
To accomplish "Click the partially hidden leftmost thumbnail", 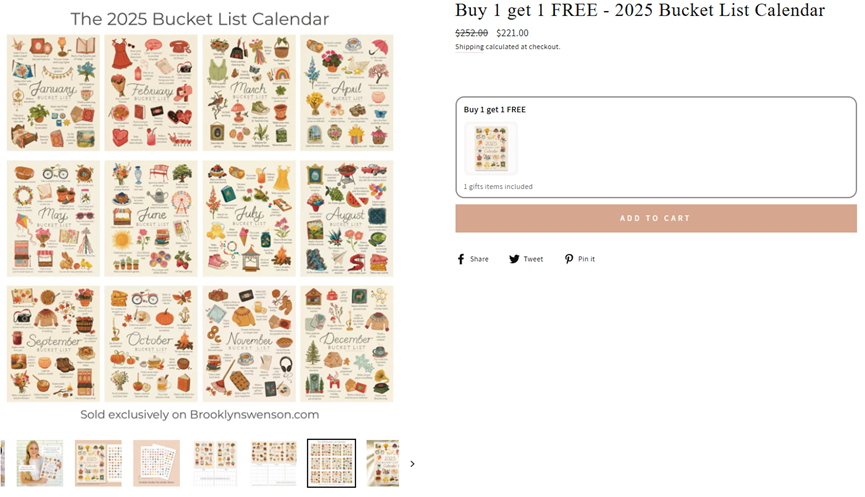I will pos(3,463).
